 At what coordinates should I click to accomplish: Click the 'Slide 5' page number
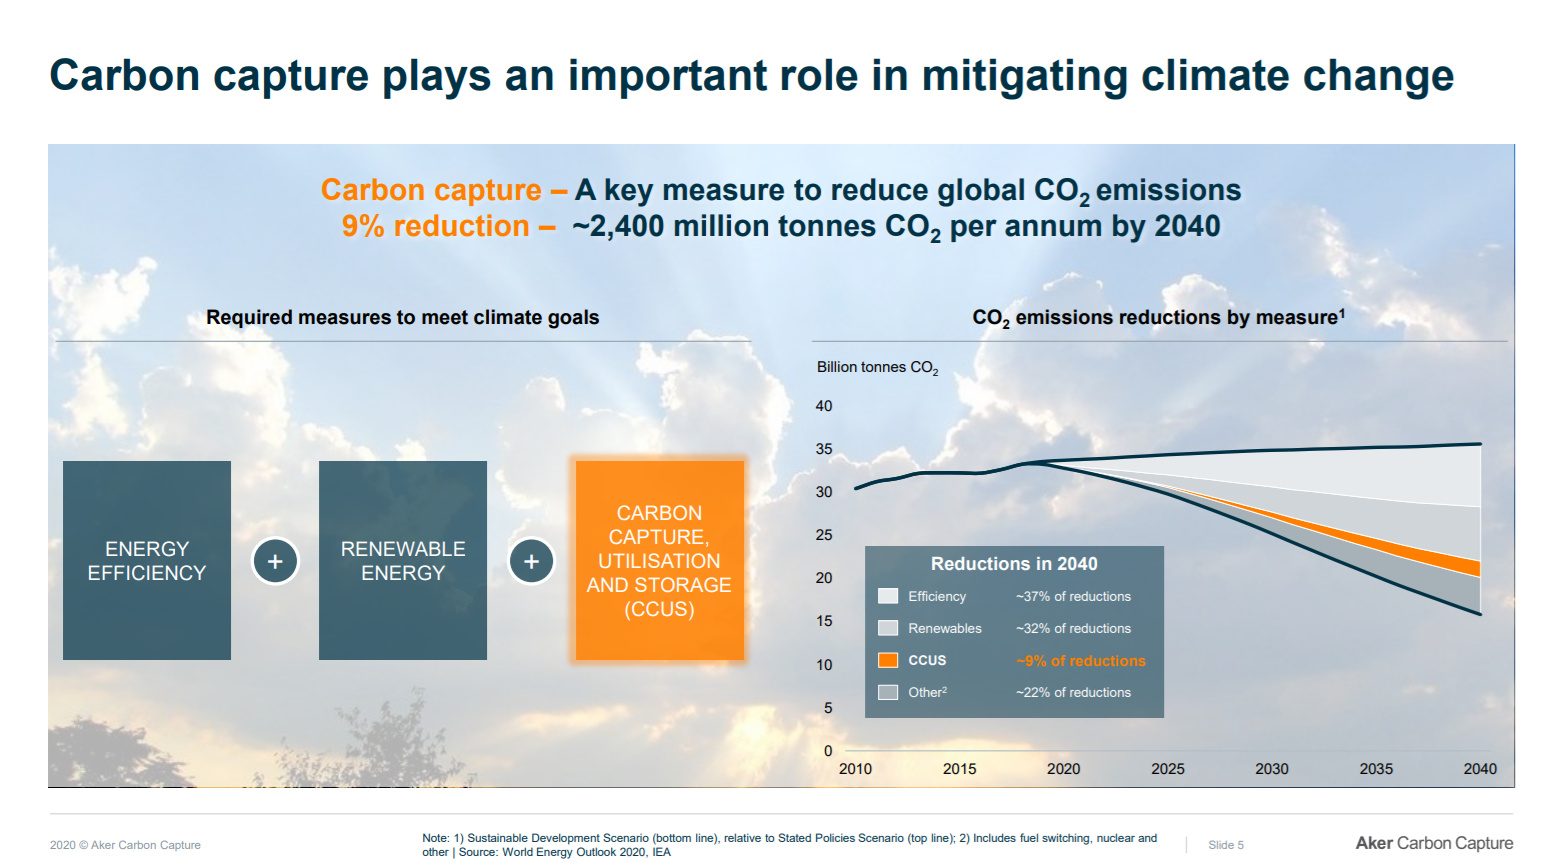[x=1225, y=845]
